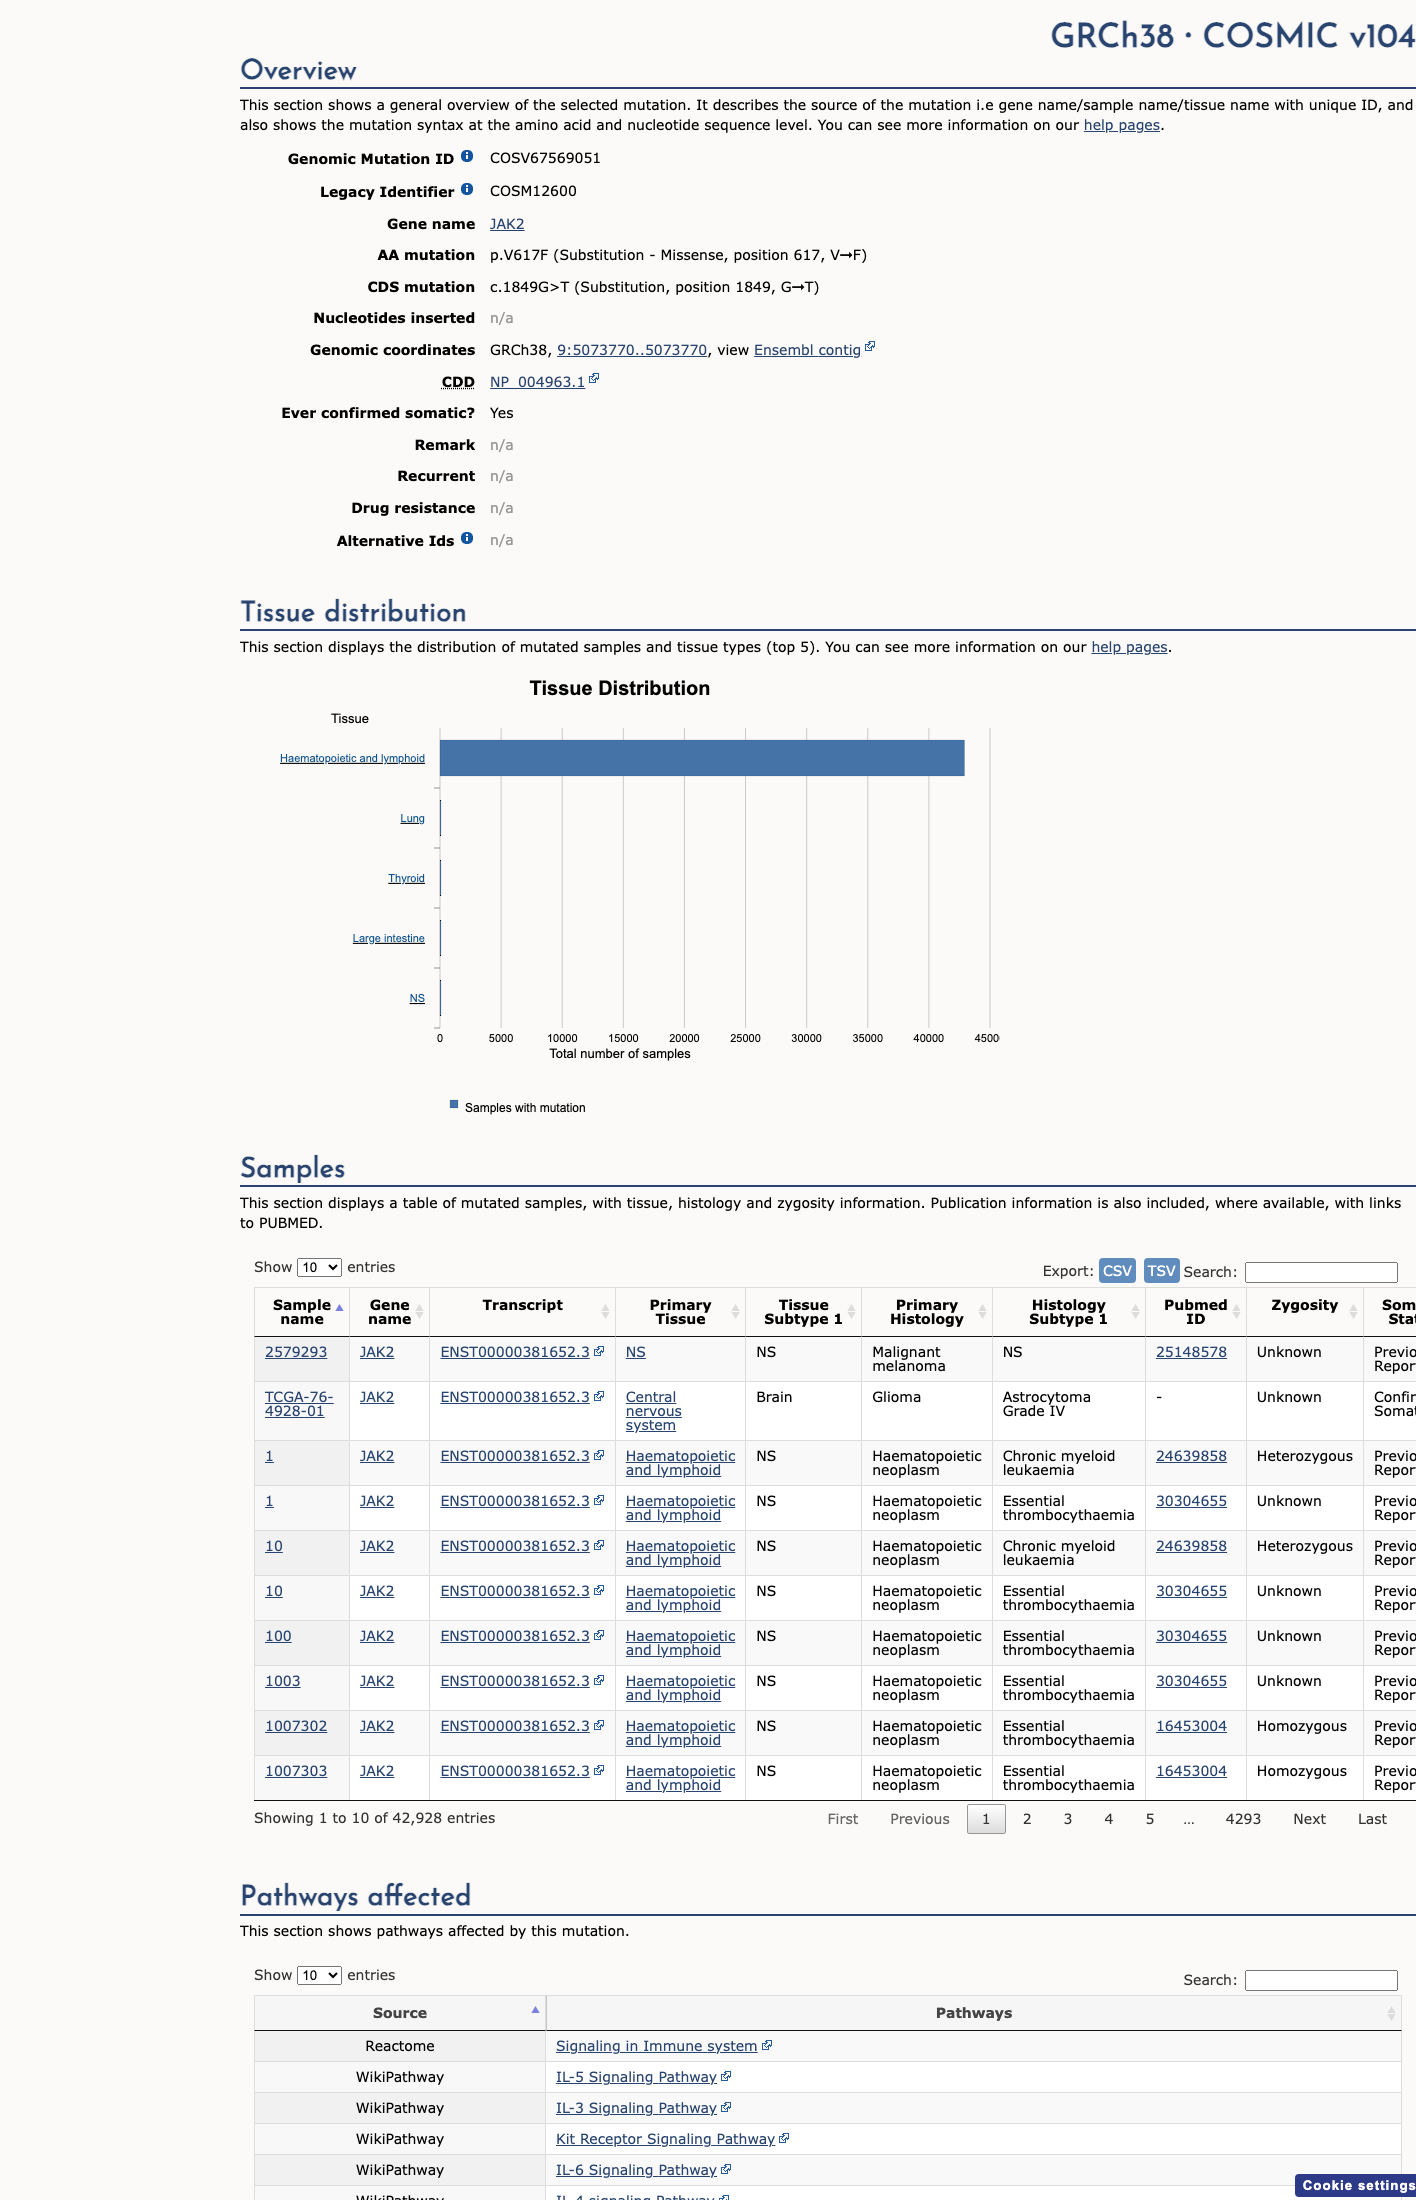Click external icon by transcript in TCGA-76-4928-01 row
Image resolution: width=1416 pixels, height=2200 pixels.
[x=599, y=1396]
